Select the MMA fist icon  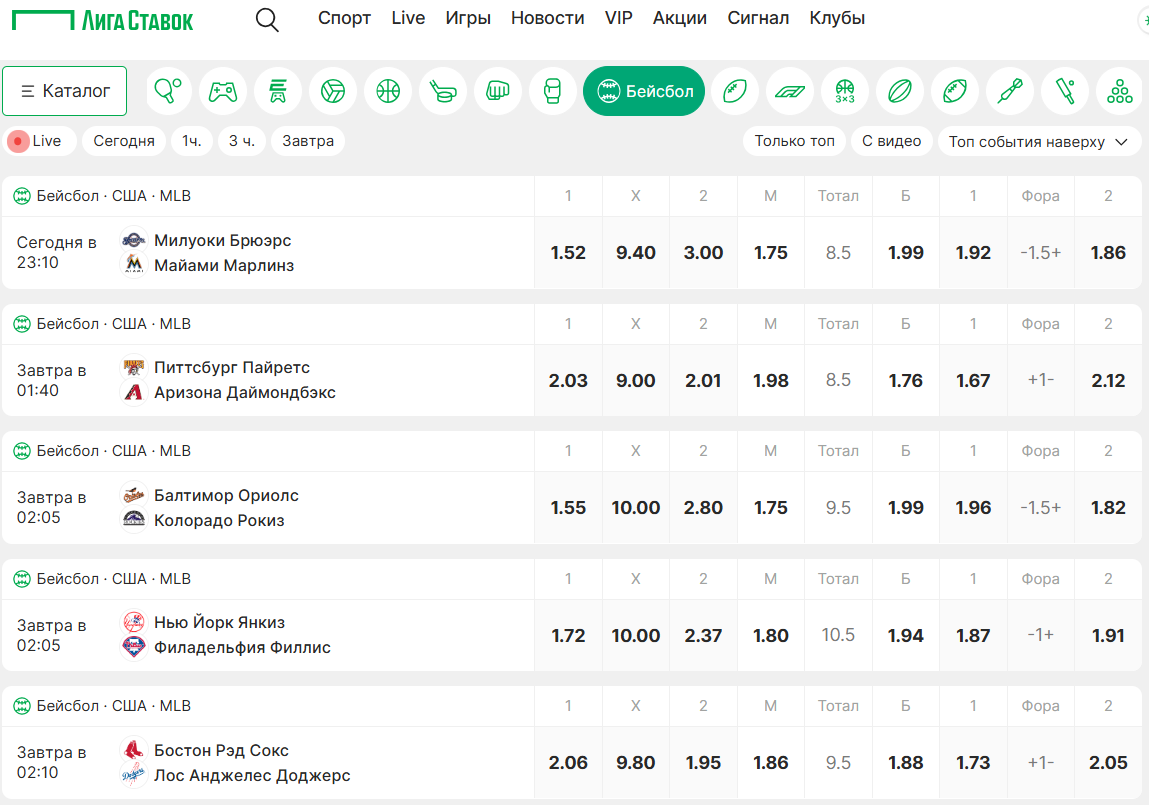(498, 91)
